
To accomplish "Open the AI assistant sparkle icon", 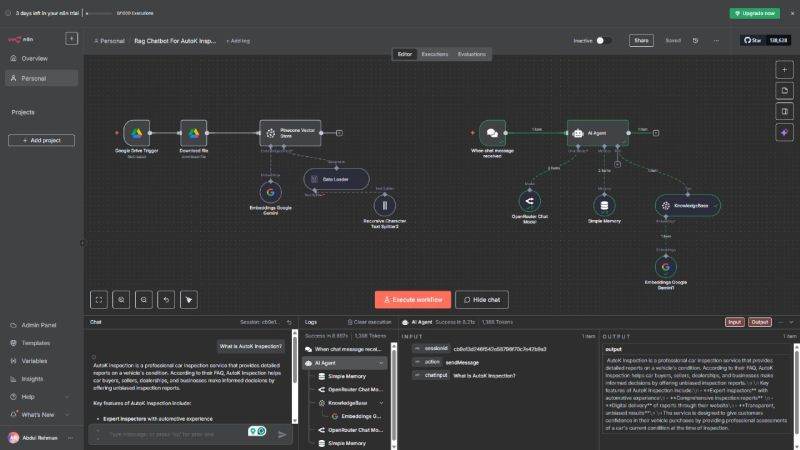I will tap(784, 133).
